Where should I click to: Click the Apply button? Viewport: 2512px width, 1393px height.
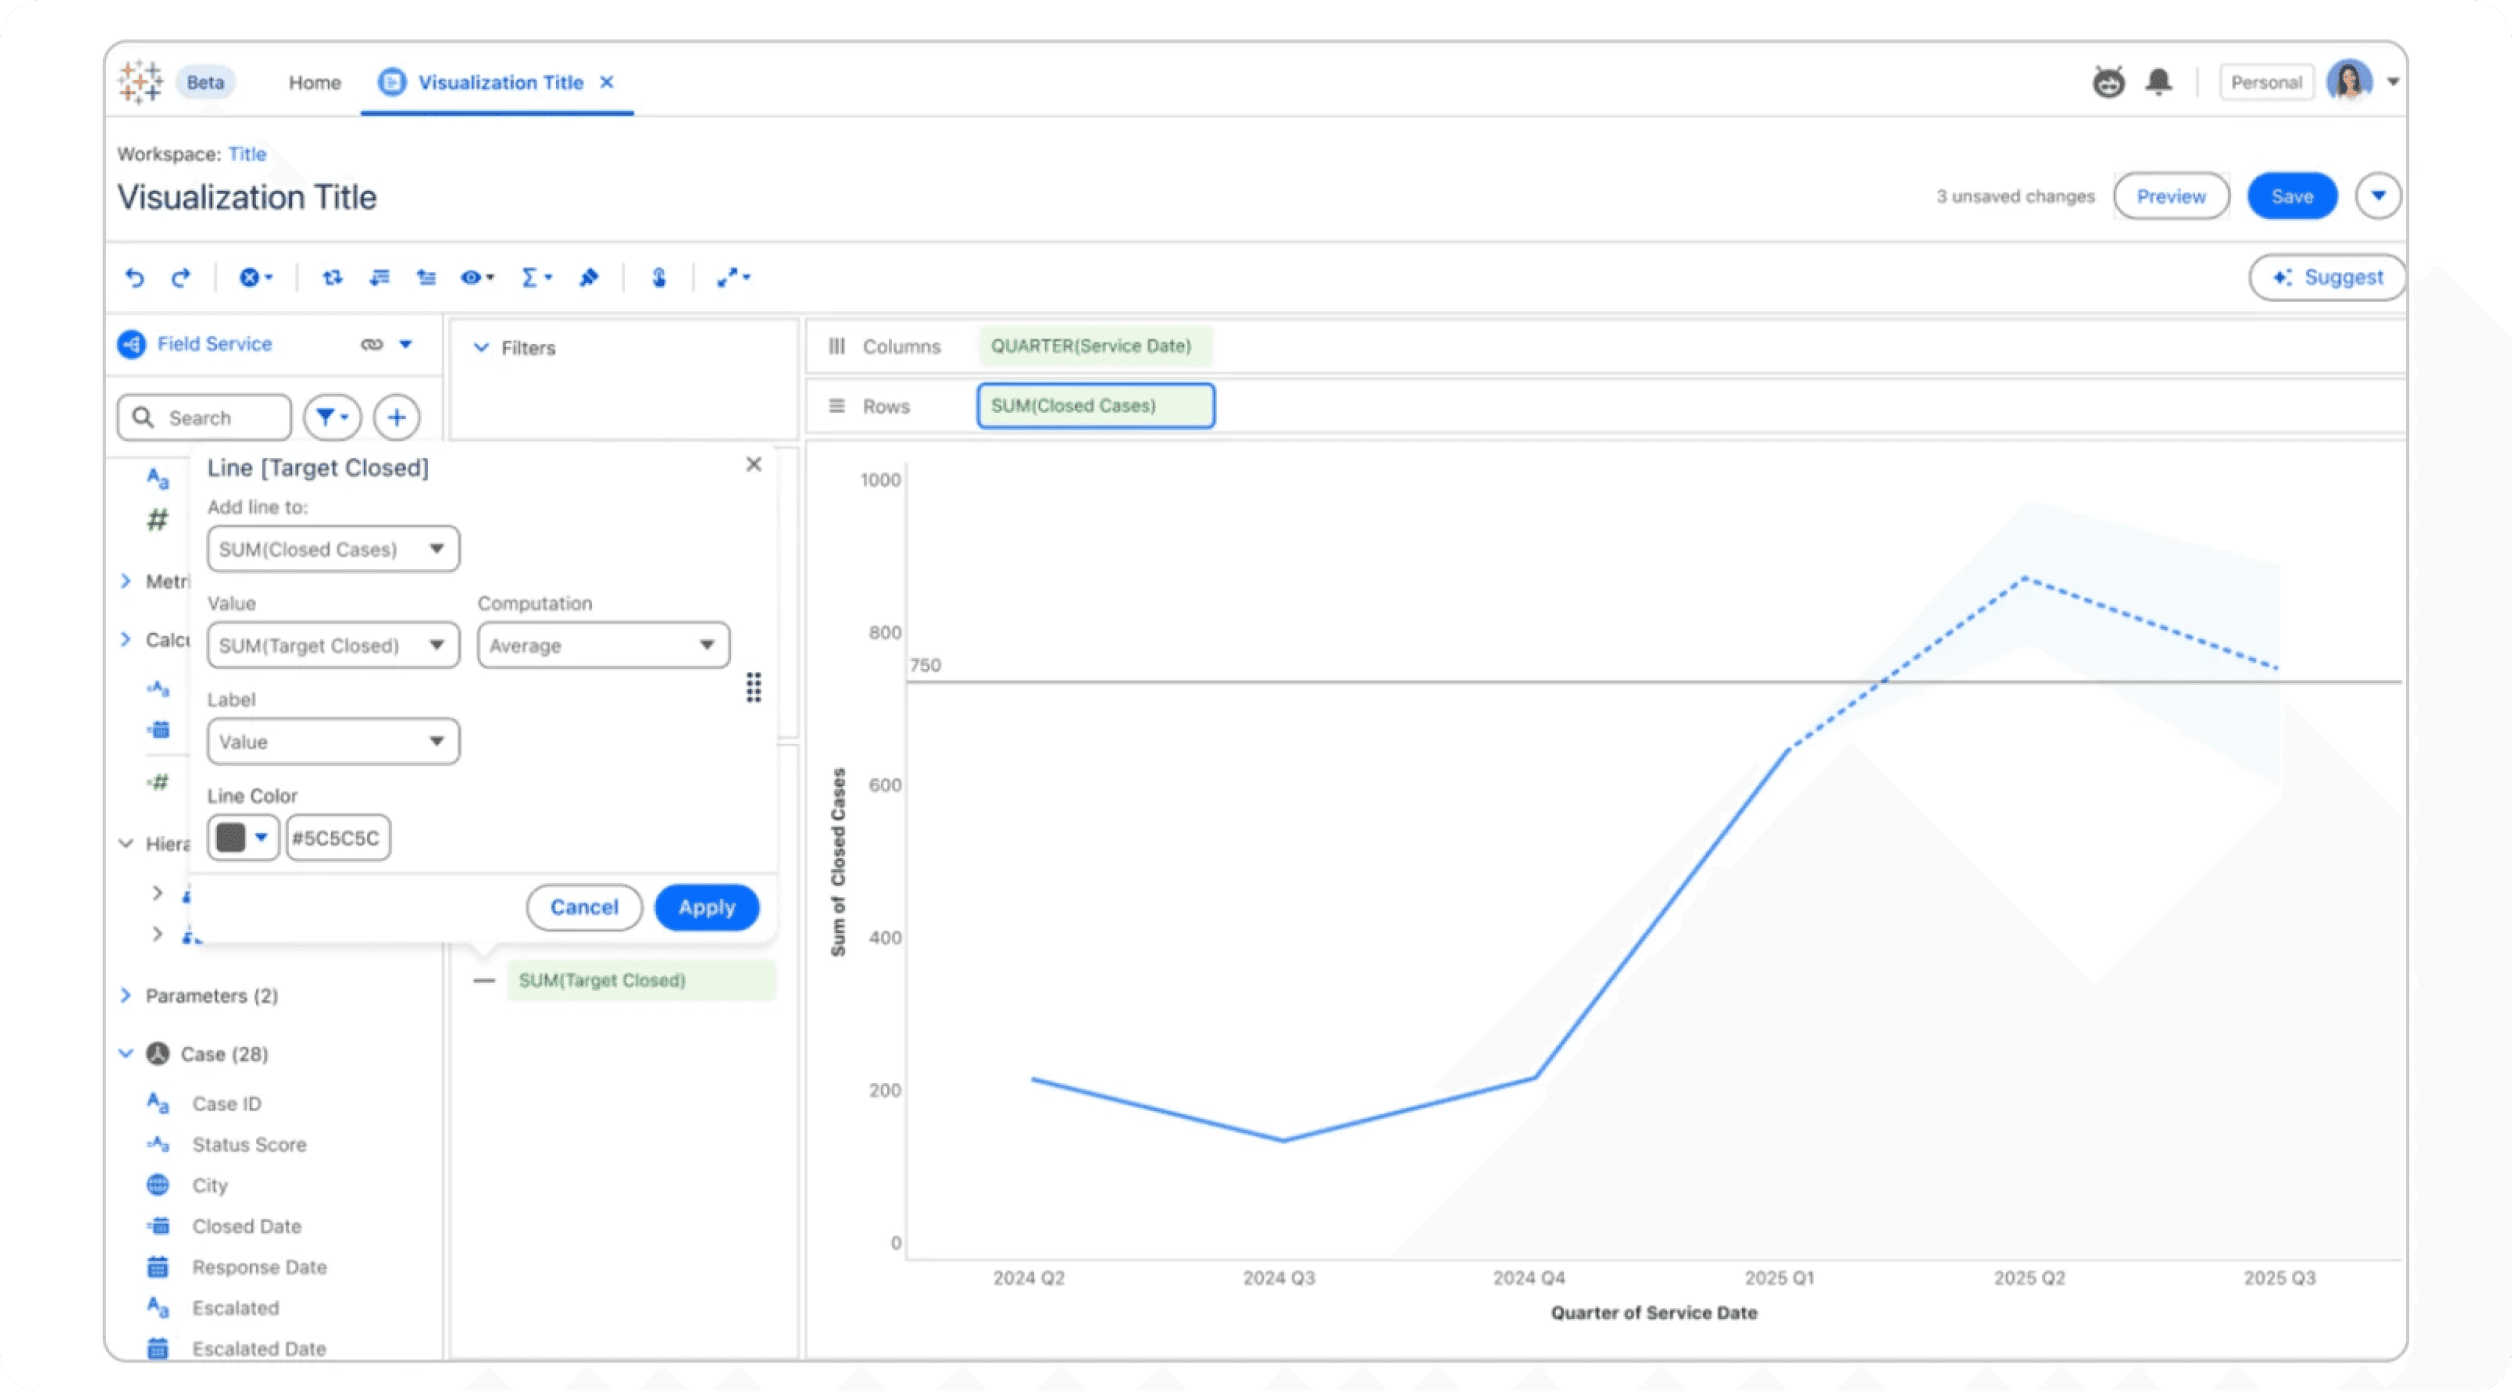(x=706, y=908)
